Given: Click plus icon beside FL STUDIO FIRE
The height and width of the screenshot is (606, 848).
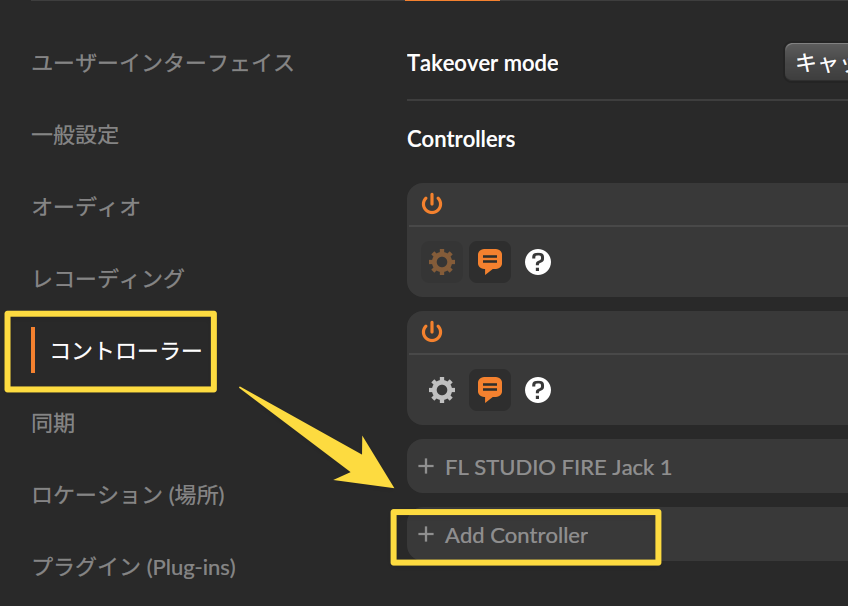Looking at the screenshot, I should coord(426,466).
